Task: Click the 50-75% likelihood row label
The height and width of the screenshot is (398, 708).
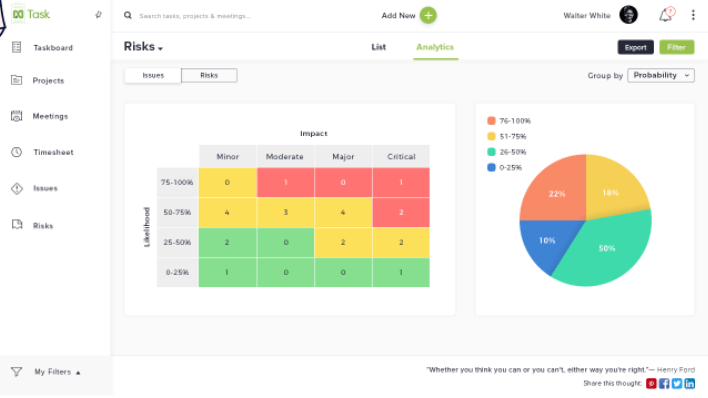Action: click(177, 212)
